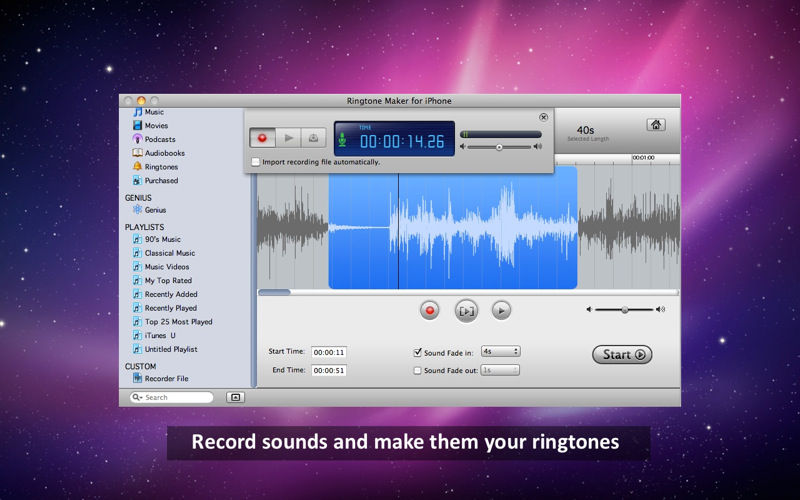Open the Sound Fade out duration dropdown

coord(501,370)
